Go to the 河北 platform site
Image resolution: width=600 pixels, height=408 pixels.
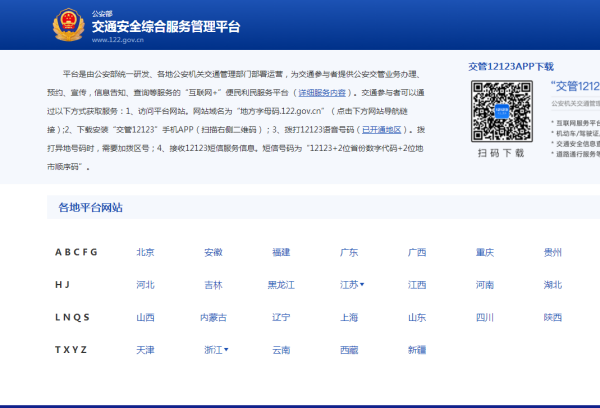click(145, 285)
